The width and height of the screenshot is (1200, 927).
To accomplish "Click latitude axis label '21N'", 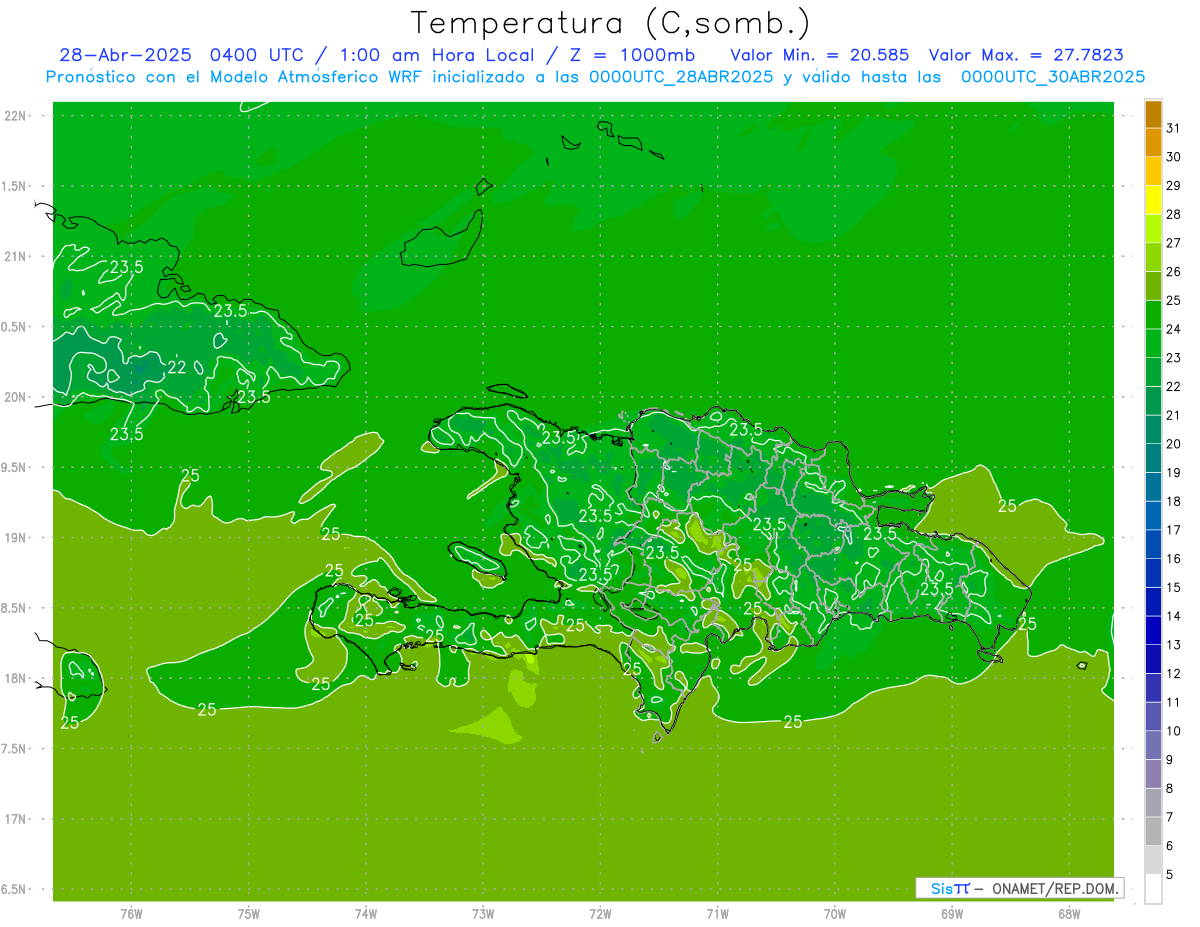I will click(x=16, y=257).
